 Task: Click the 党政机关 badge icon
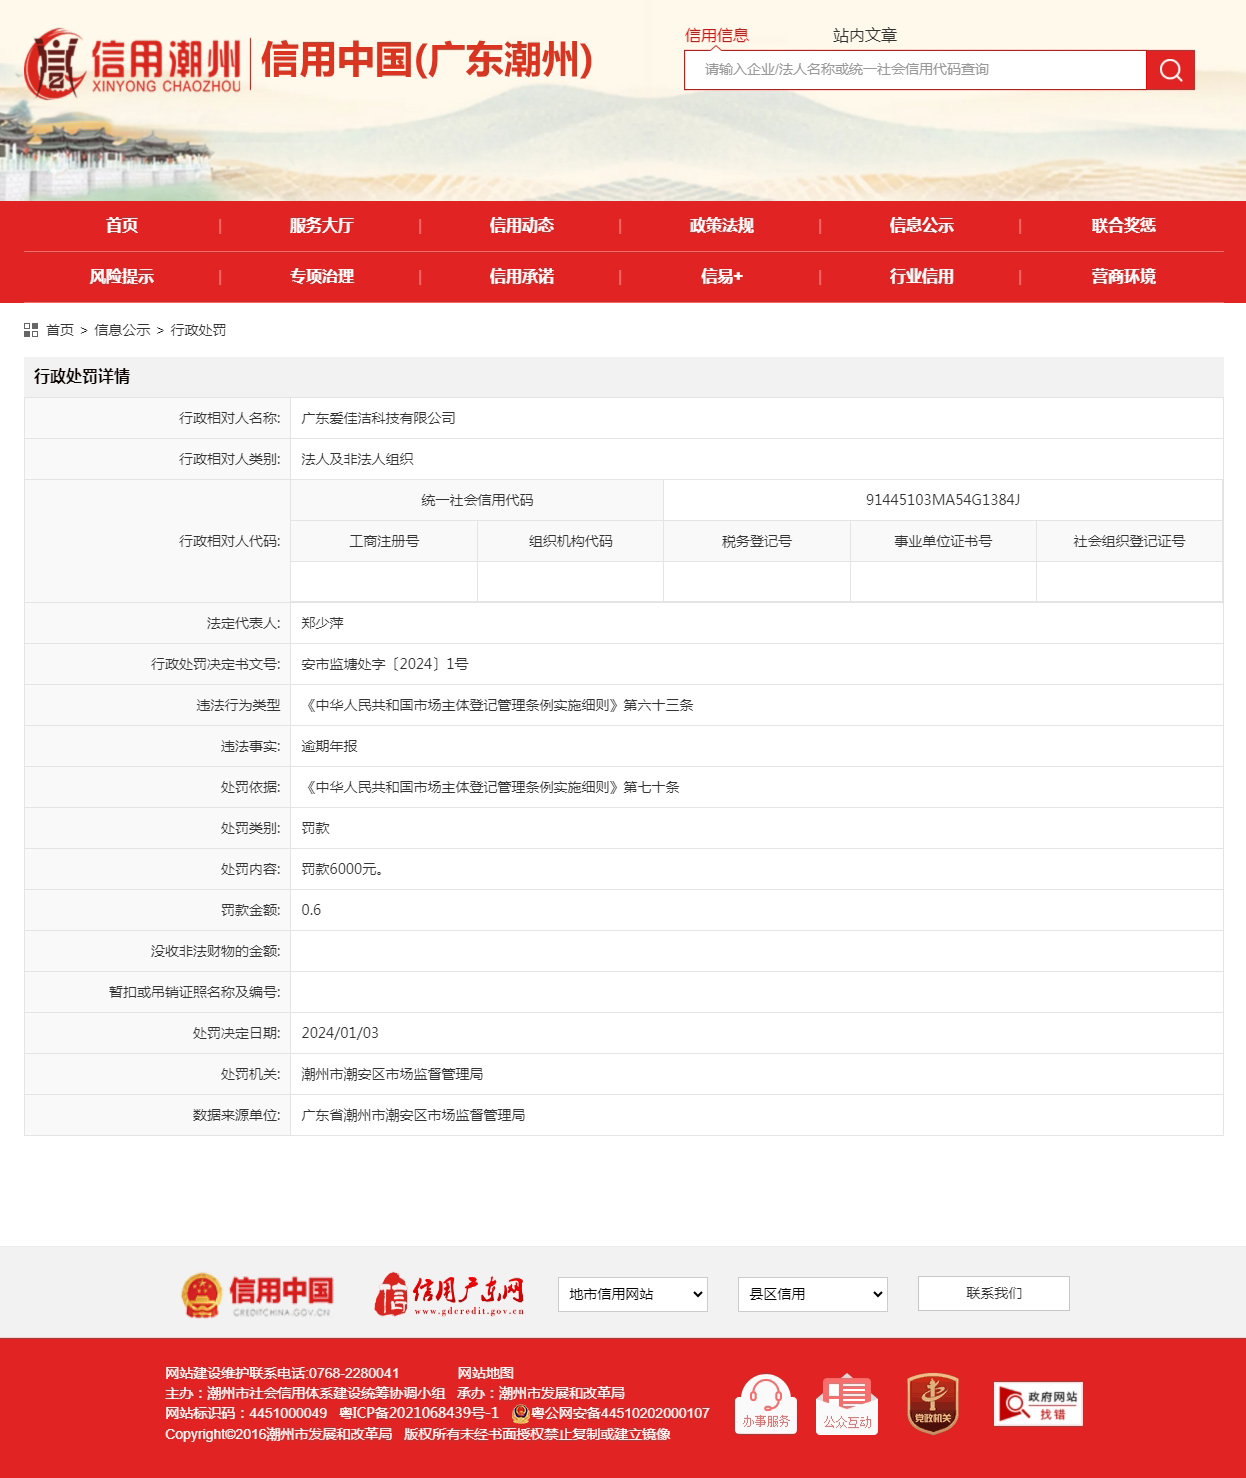tap(932, 1403)
